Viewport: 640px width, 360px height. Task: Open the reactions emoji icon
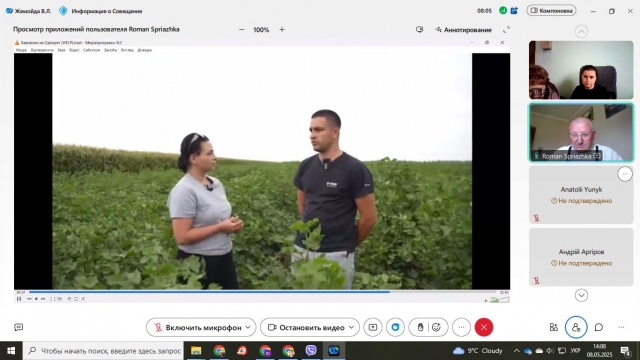[x=436, y=327]
